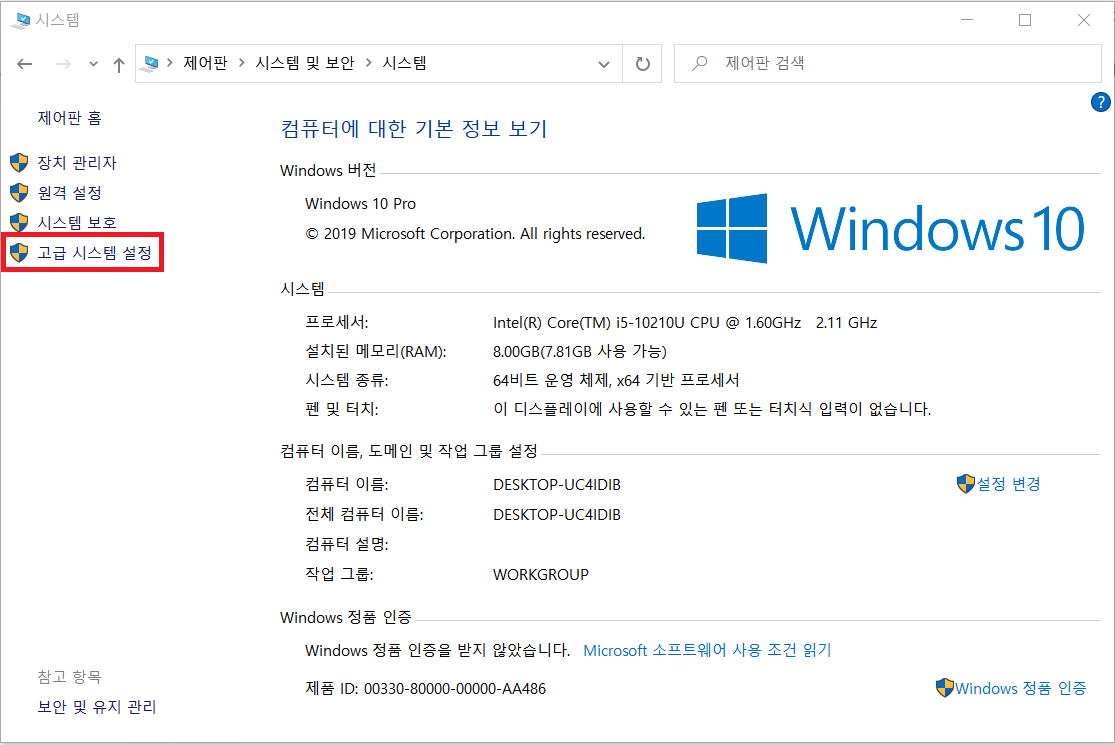
Task: Click the shield icon next to 설정 변경
Action: click(966, 484)
